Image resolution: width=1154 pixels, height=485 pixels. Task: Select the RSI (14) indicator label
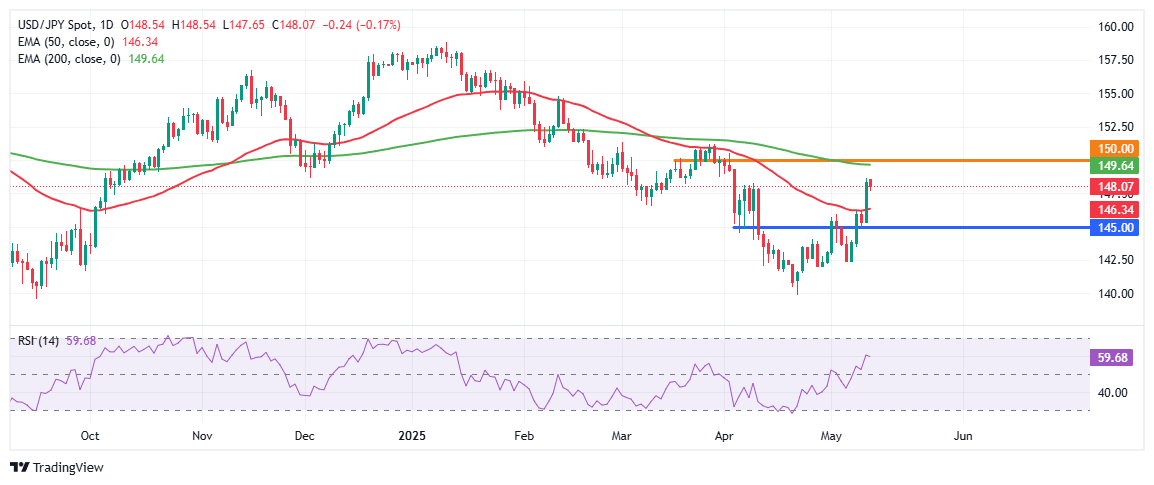(36, 341)
